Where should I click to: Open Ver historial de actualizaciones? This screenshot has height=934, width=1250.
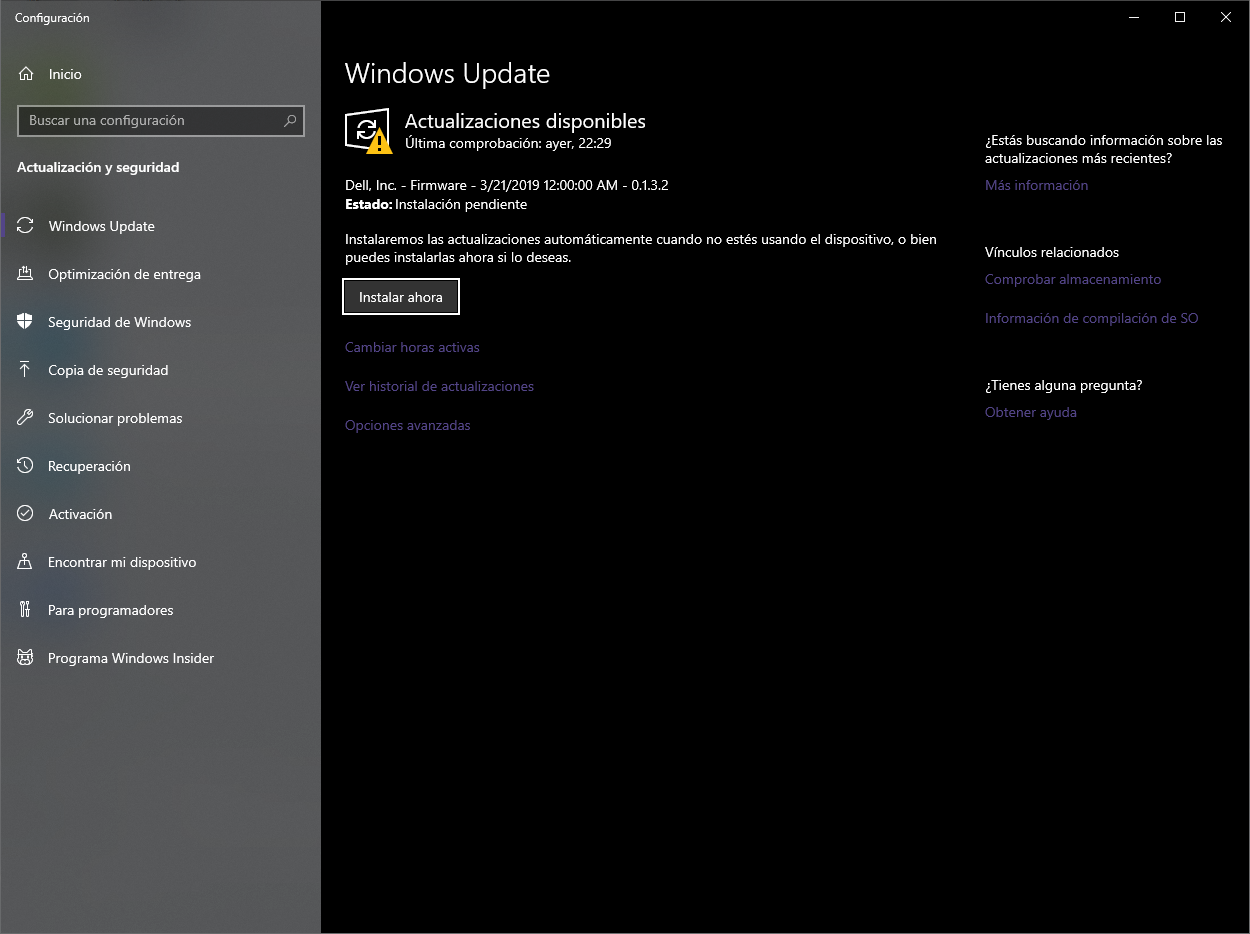pos(439,386)
